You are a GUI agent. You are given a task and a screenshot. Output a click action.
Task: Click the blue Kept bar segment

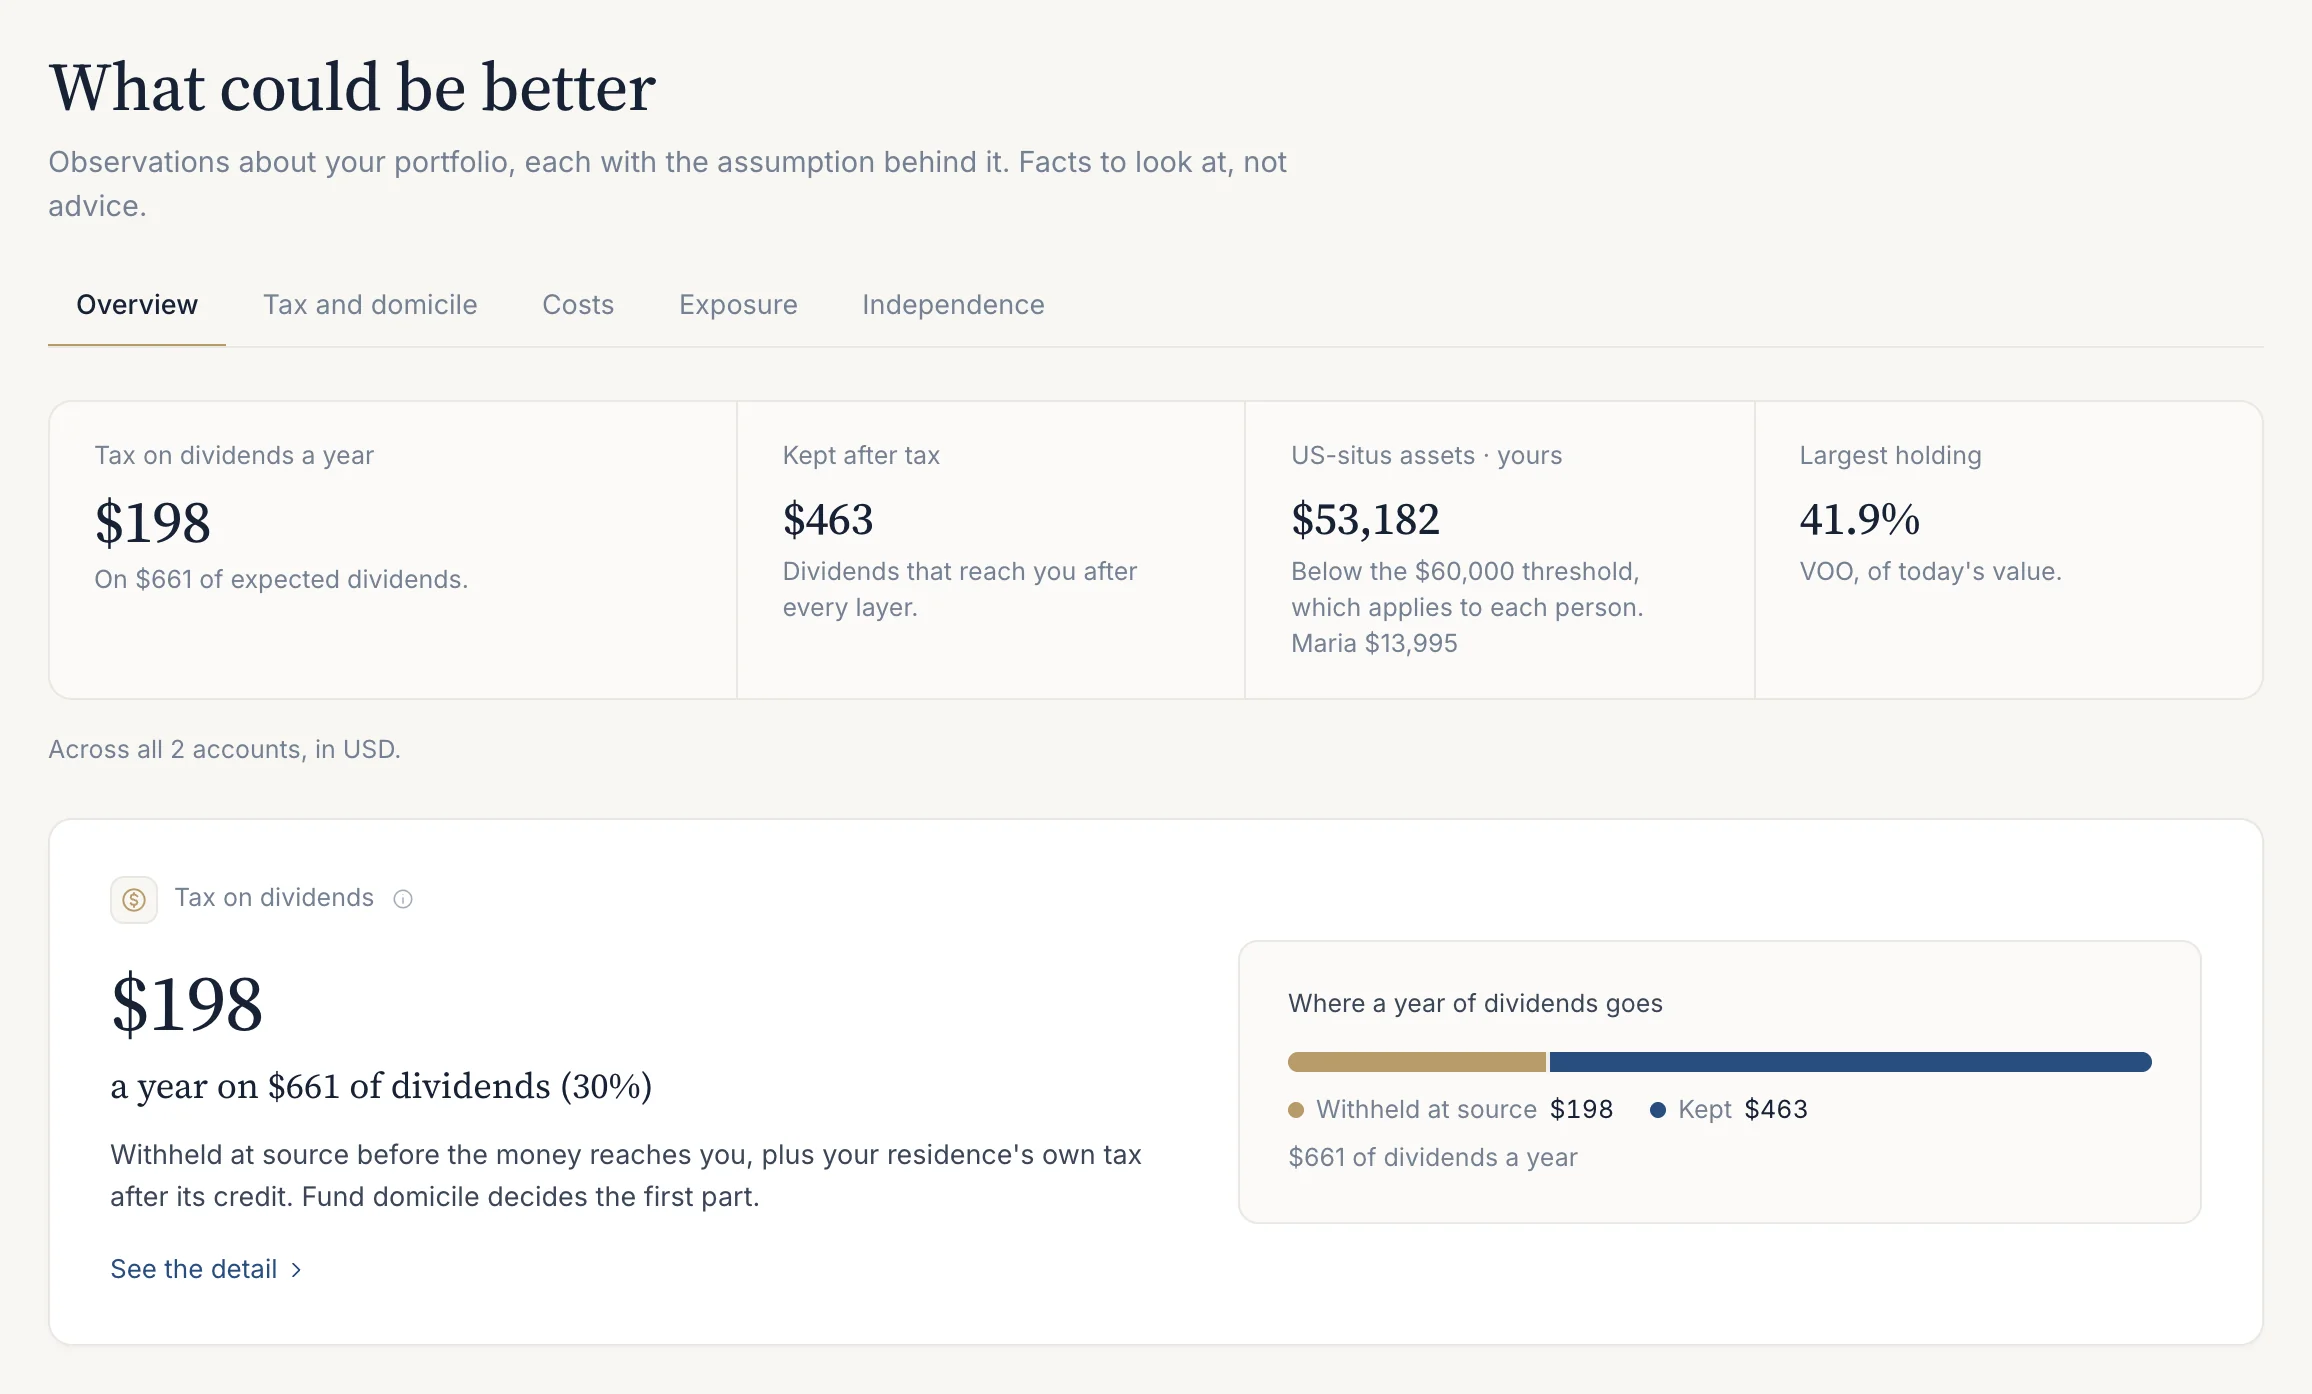tap(1850, 1062)
